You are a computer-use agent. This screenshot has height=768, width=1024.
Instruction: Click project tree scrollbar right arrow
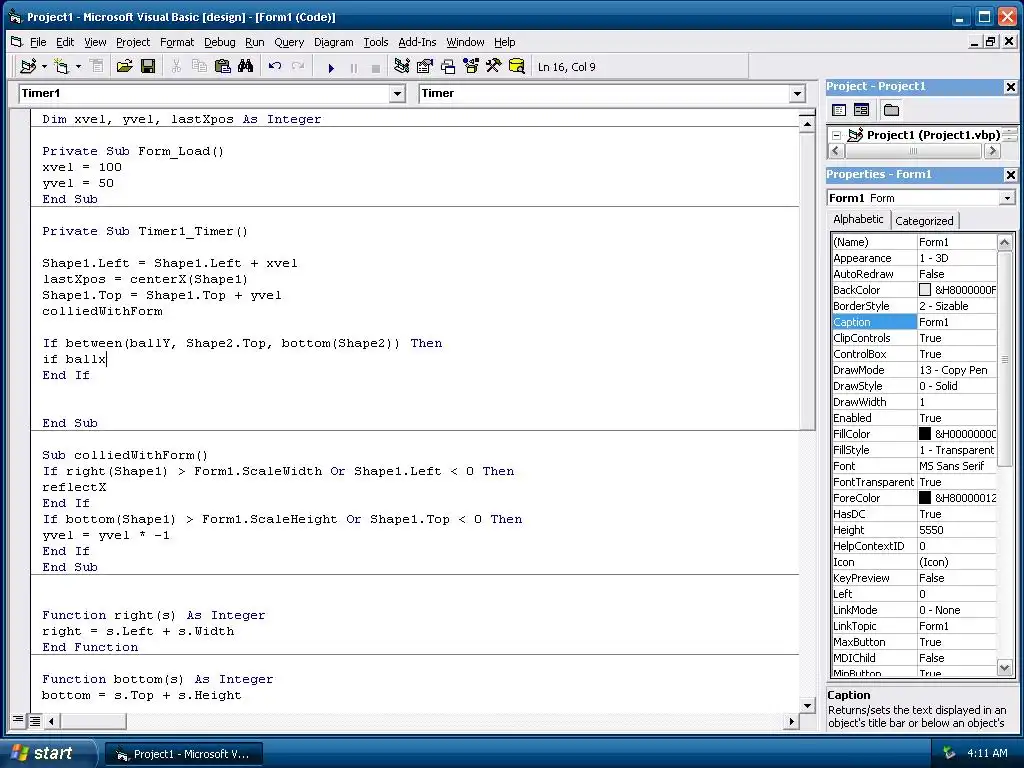(x=993, y=151)
